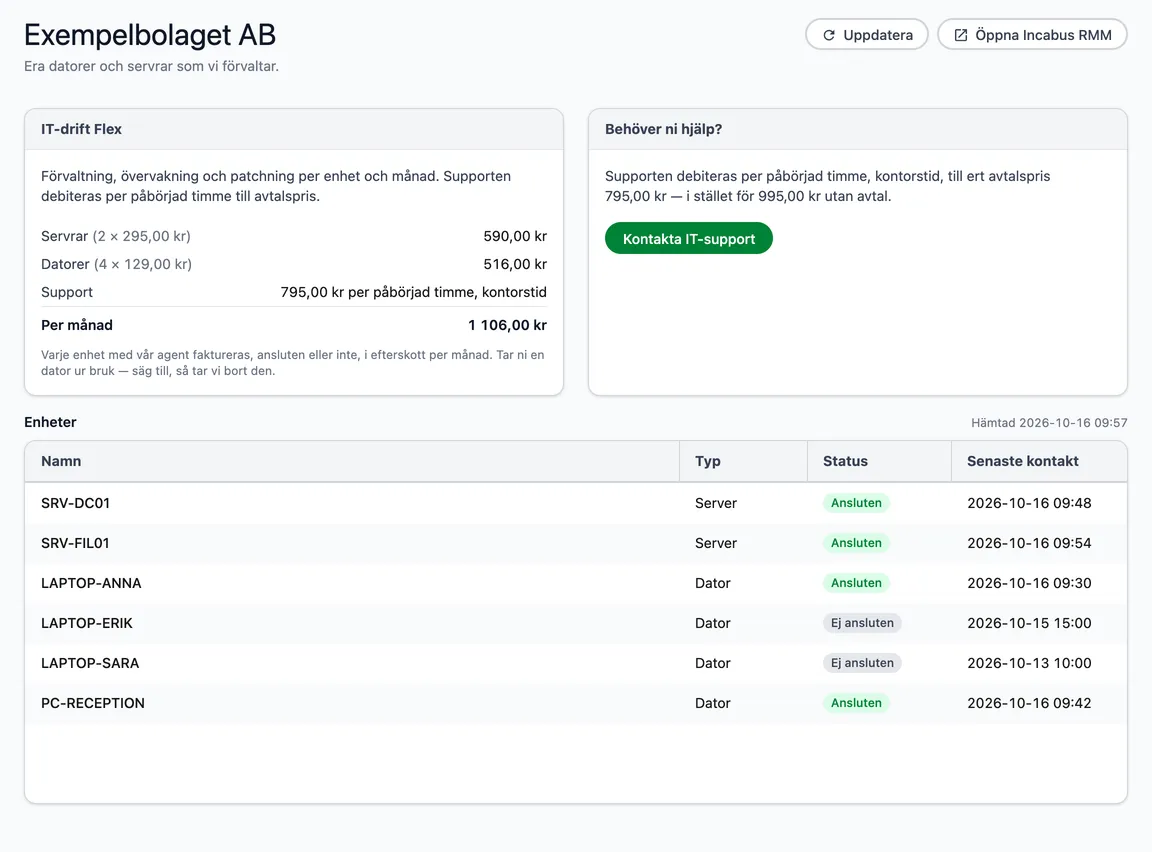Click the Hämtad 2026-10-16 09:57 timestamp

pyautogui.click(x=1049, y=423)
